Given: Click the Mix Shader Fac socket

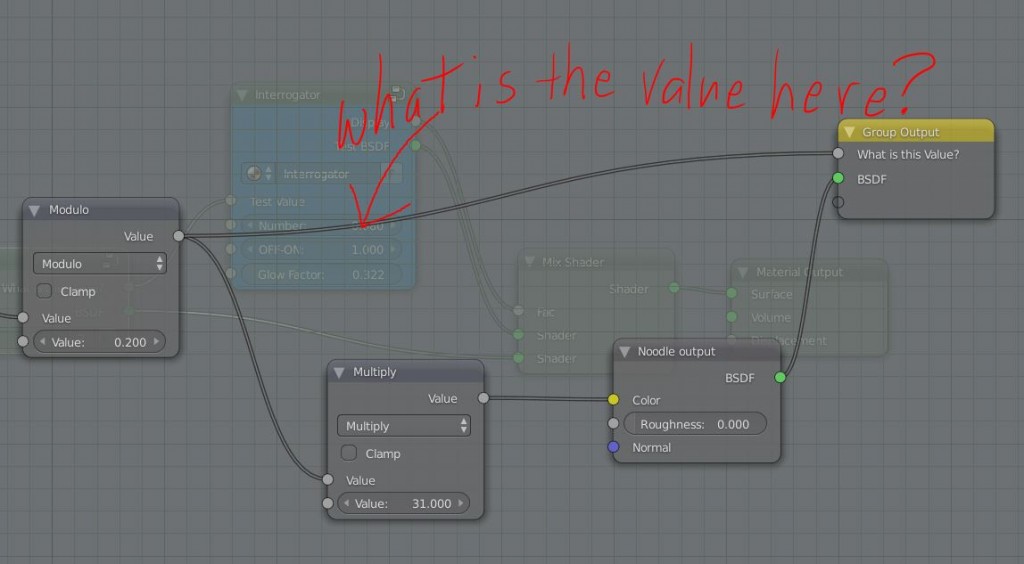Looking at the screenshot, I should tap(519, 311).
